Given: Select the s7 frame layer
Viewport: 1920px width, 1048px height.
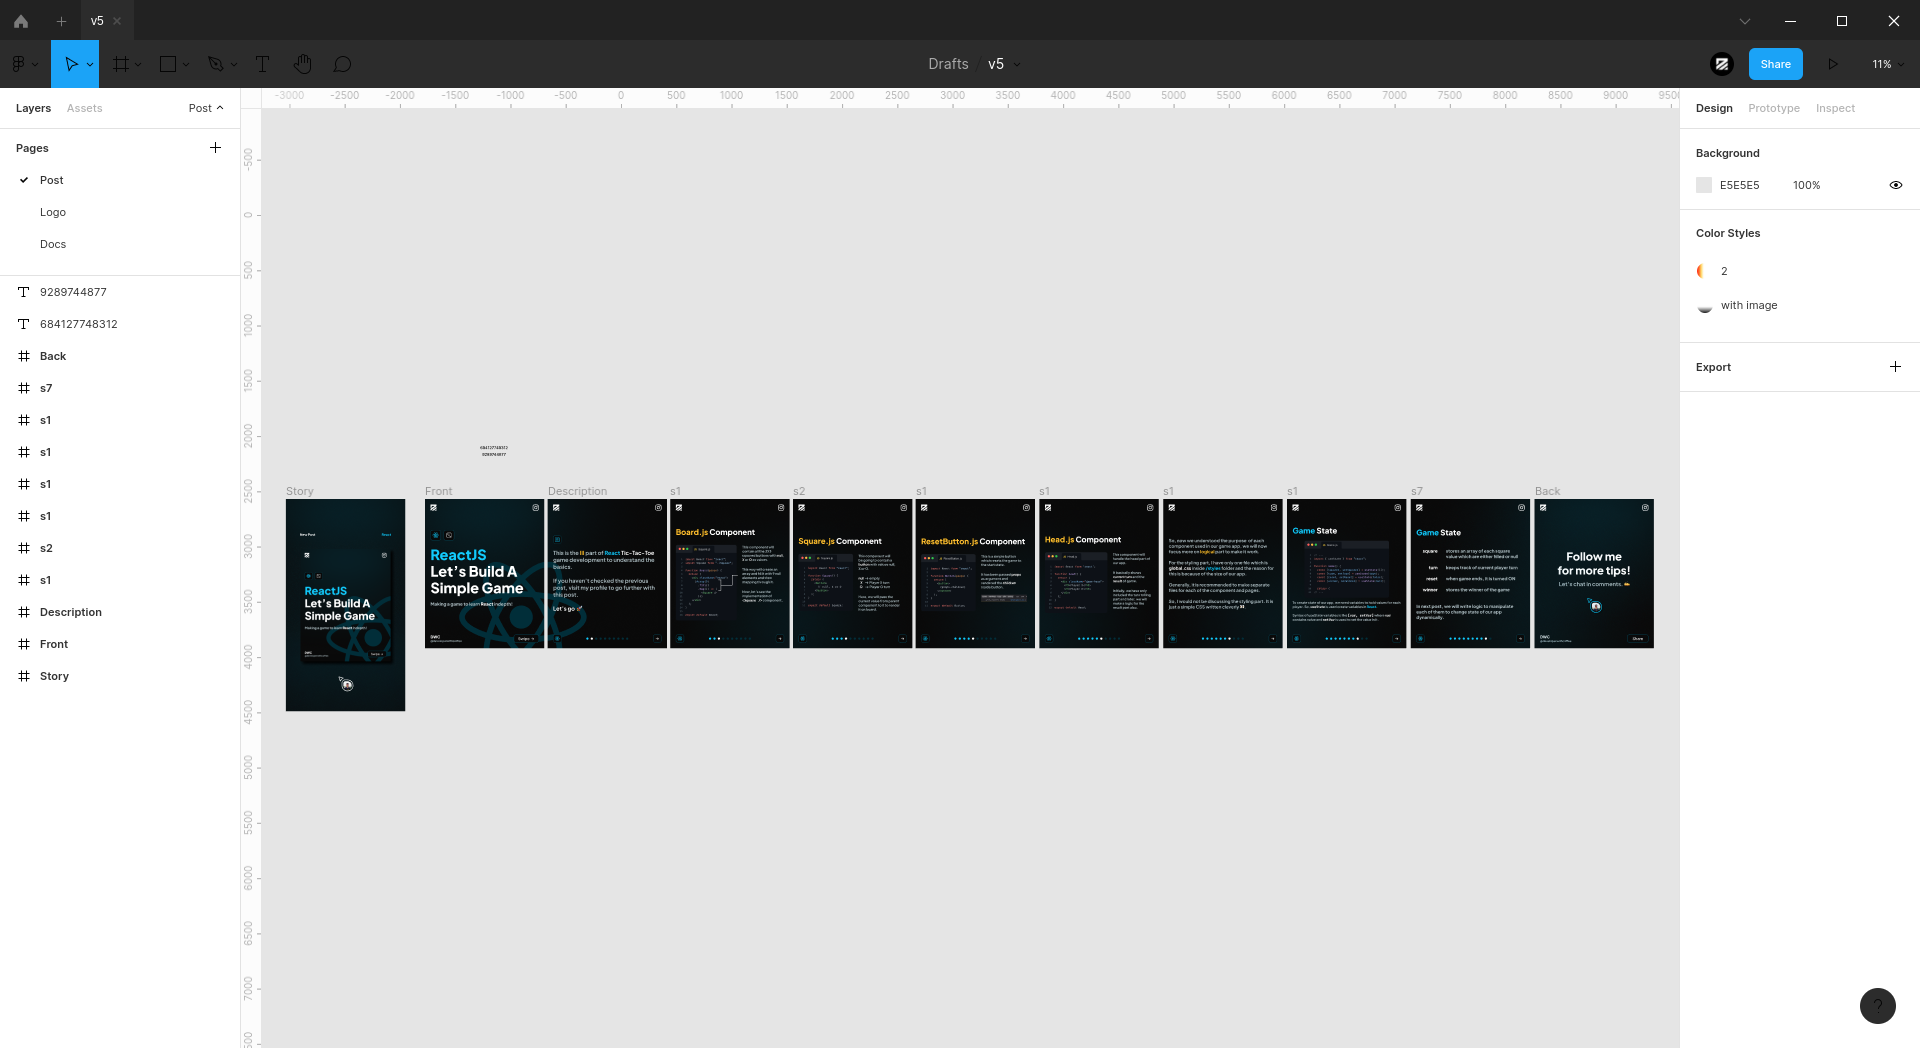Looking at the screenshot, I should click(x=120, y=388).
